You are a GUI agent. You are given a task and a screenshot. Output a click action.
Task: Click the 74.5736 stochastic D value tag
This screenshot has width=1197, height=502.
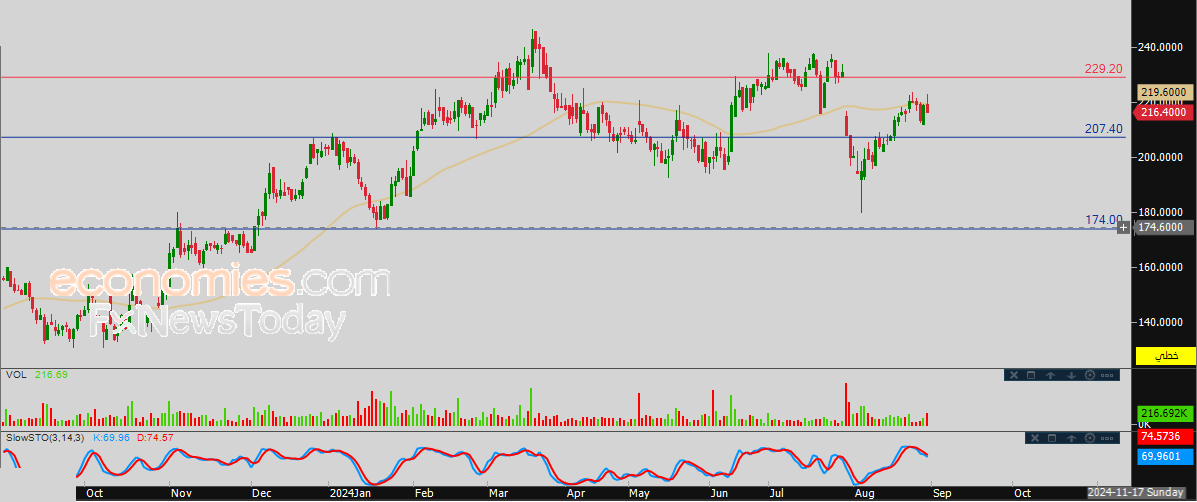(1164, 438)
